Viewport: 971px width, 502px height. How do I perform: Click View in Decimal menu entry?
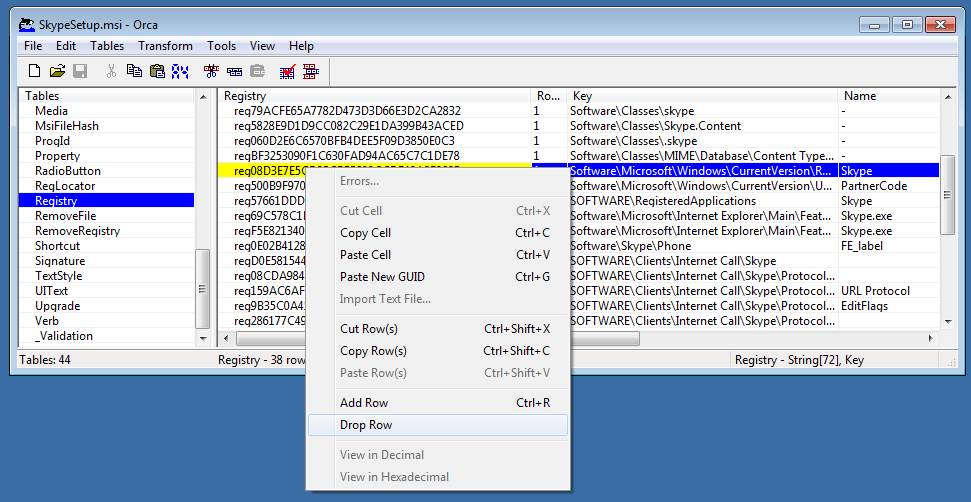[438, 454]
